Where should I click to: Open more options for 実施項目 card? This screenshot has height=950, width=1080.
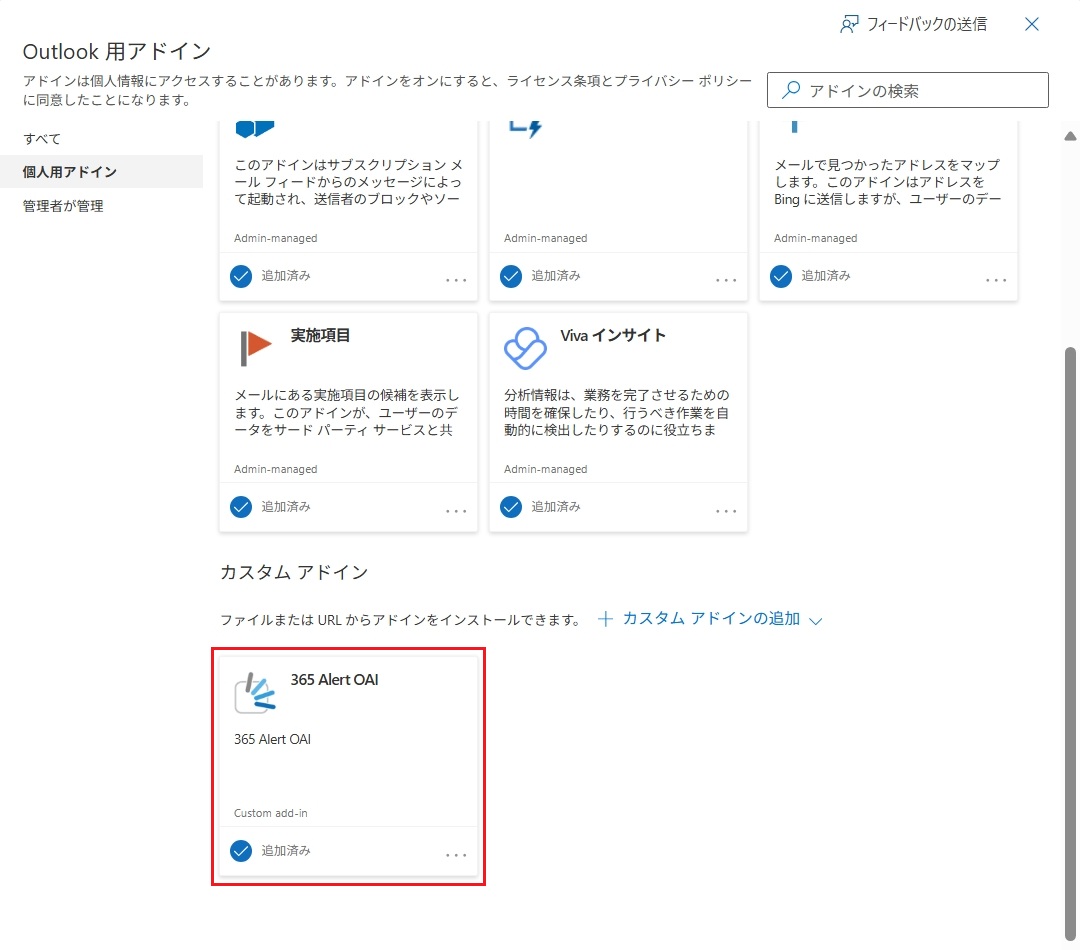[456, 511]
